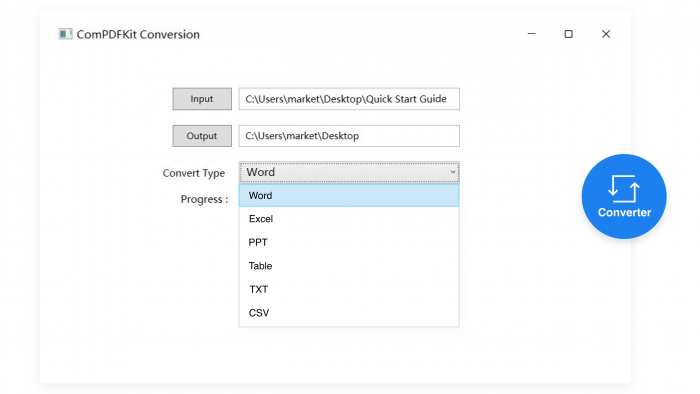Click the Convert Type label
The width and height of the screenshot is (700, 394).
(194, 173)
